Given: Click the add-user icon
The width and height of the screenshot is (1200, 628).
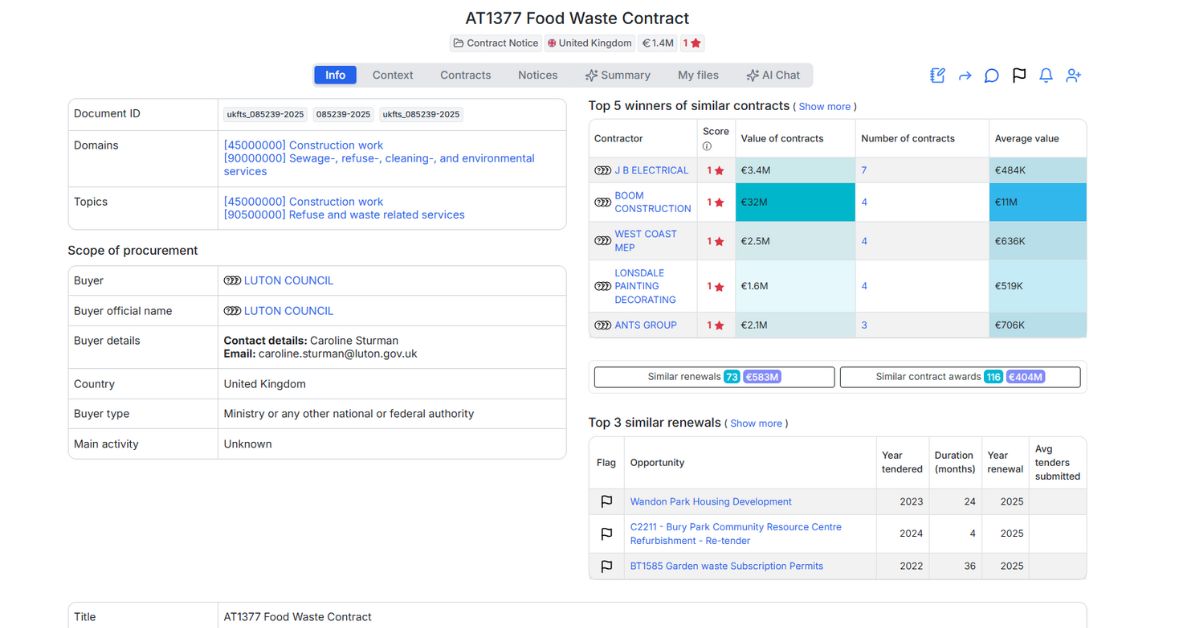Looking at the screenshot, I should point(1073,75).
